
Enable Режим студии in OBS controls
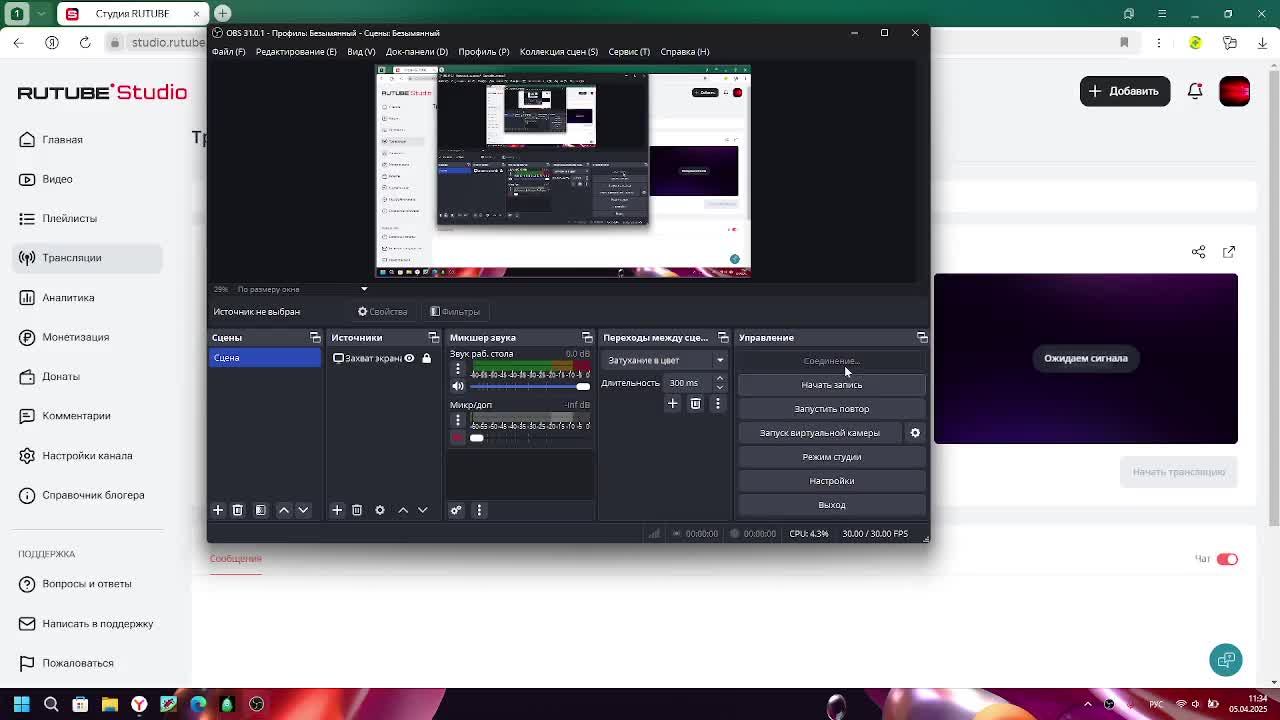tap(832, 457)
